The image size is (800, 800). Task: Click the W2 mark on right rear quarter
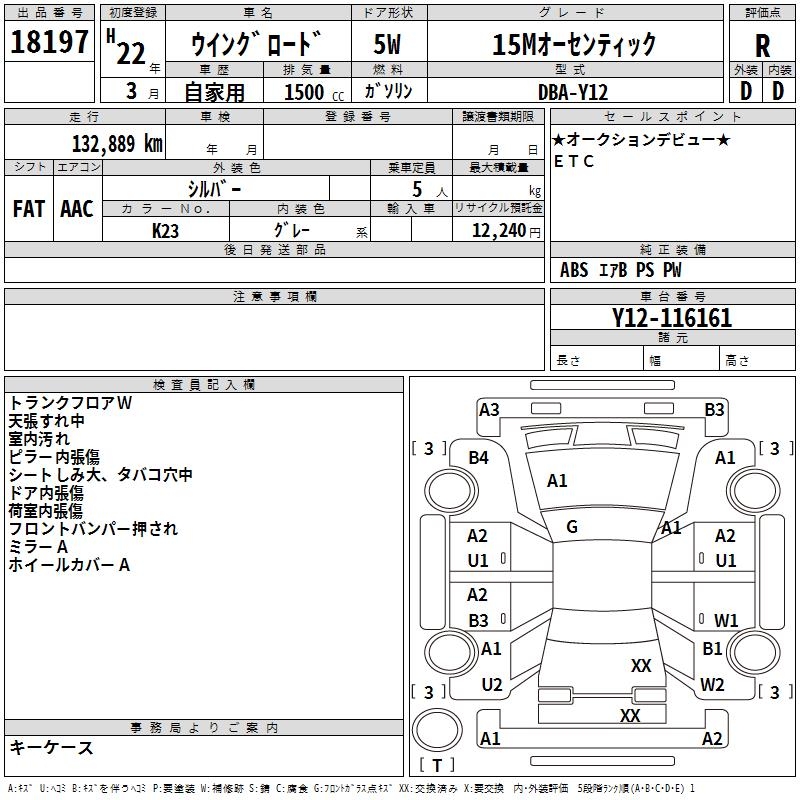(712, 684)
